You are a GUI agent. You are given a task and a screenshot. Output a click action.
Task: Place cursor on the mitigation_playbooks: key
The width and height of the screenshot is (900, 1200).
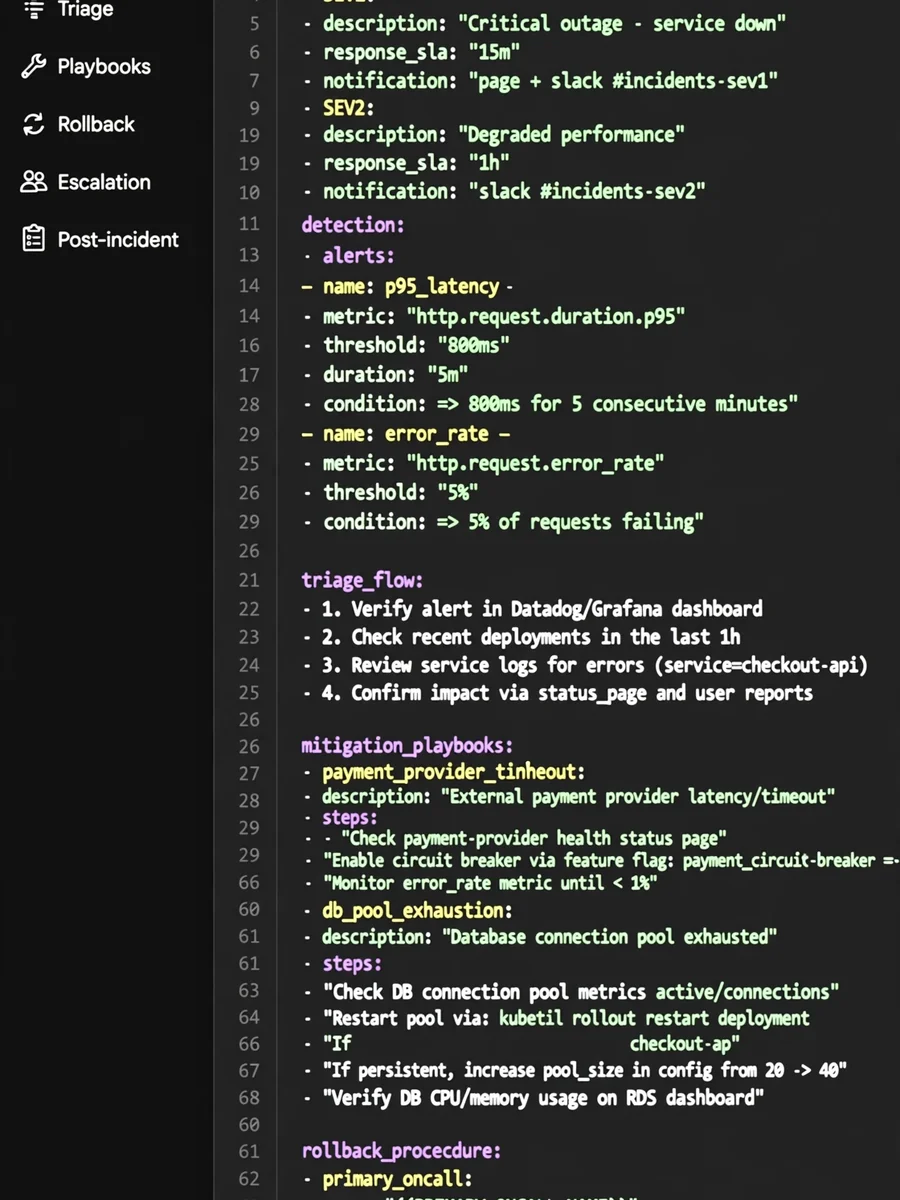[408, 746]
